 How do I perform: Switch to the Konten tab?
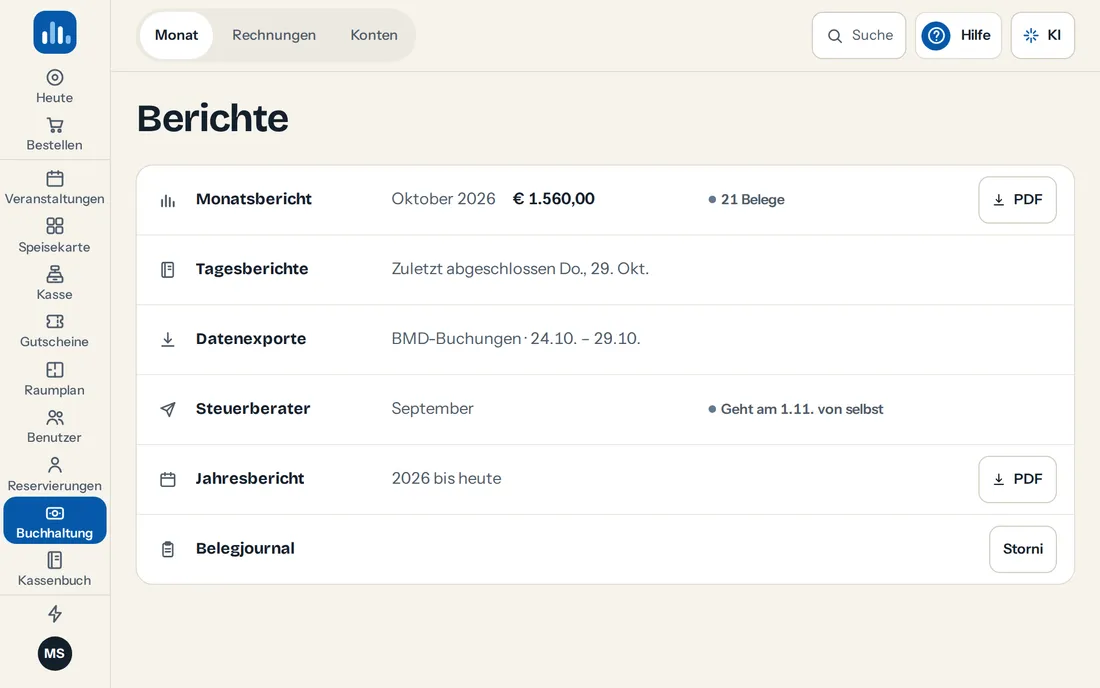pos(374,35)
